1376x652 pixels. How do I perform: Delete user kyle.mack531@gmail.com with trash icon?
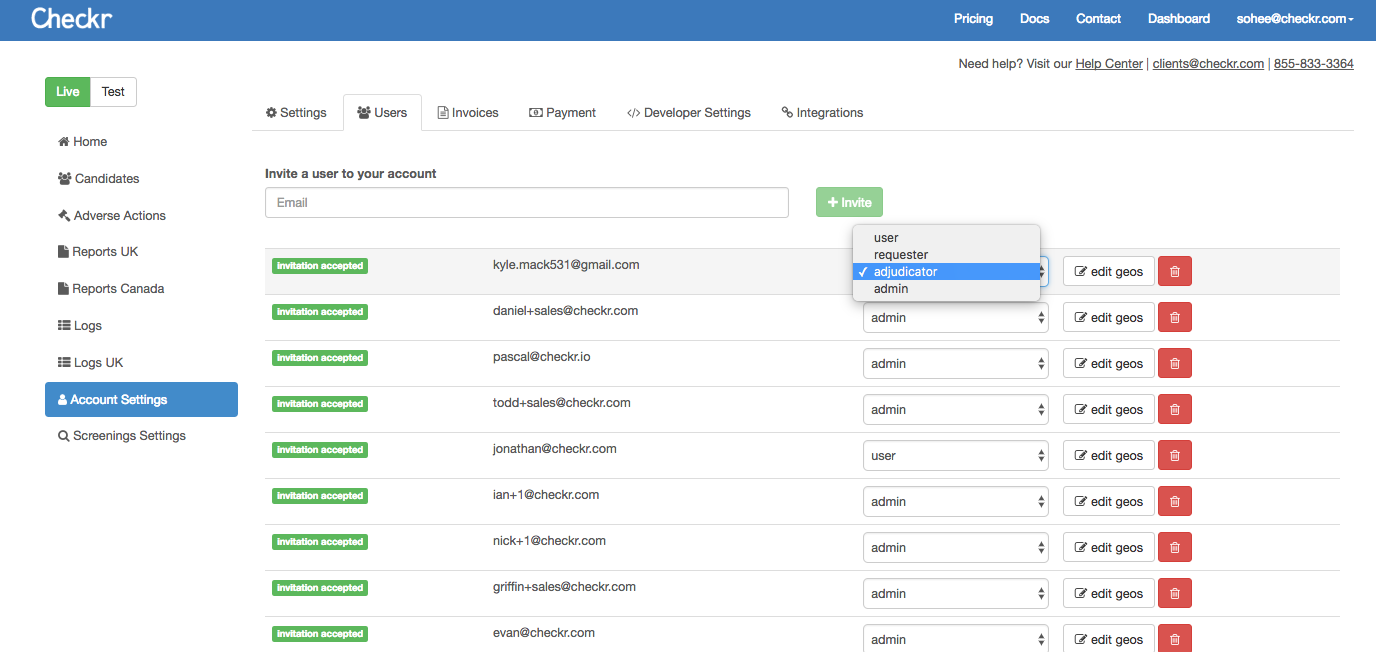[1175, 272]
